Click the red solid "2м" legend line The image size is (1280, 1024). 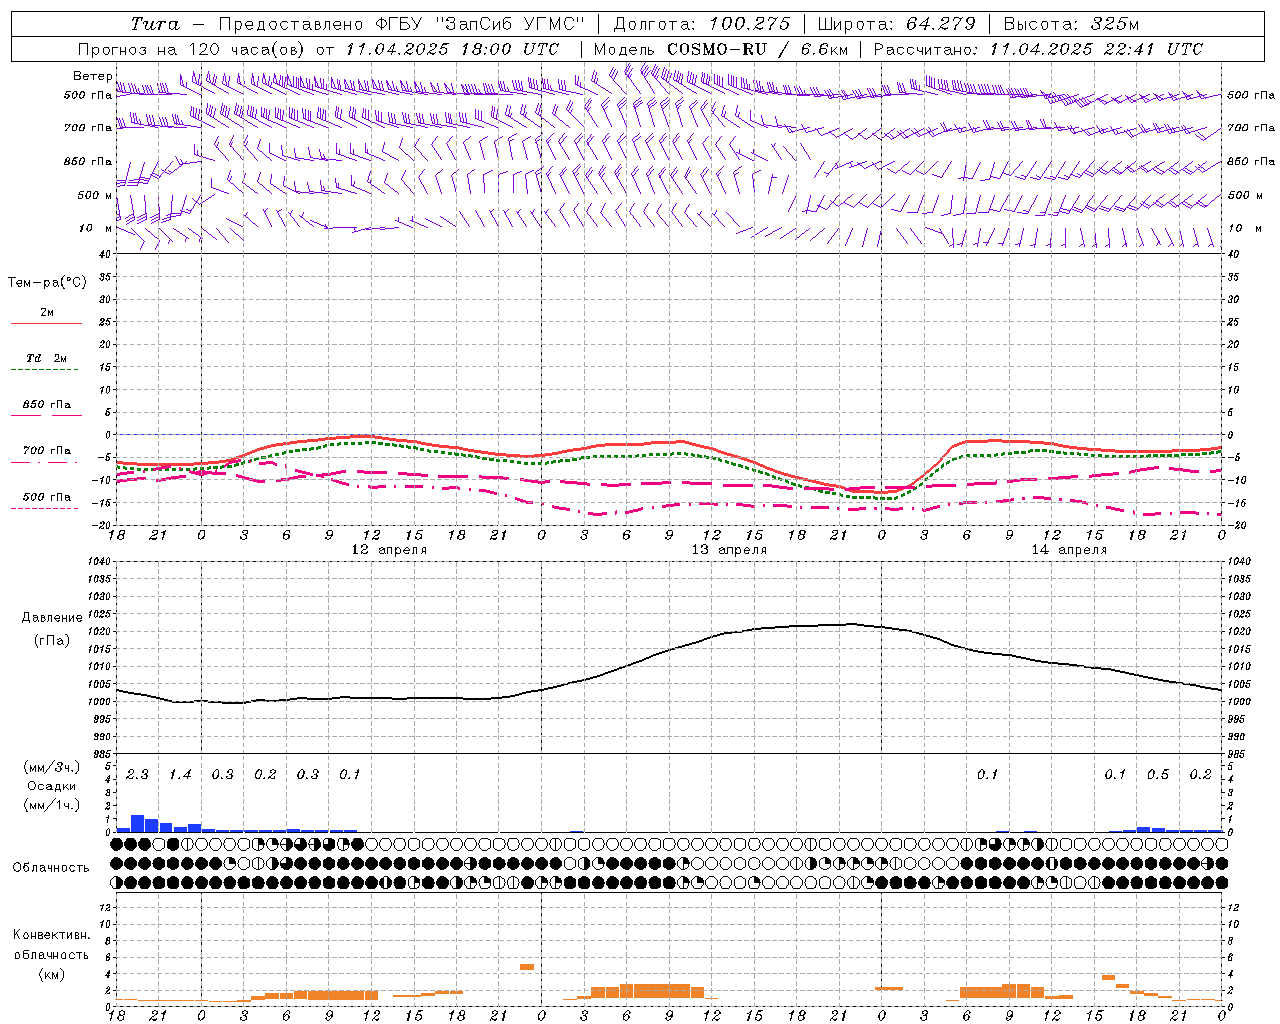46,324
